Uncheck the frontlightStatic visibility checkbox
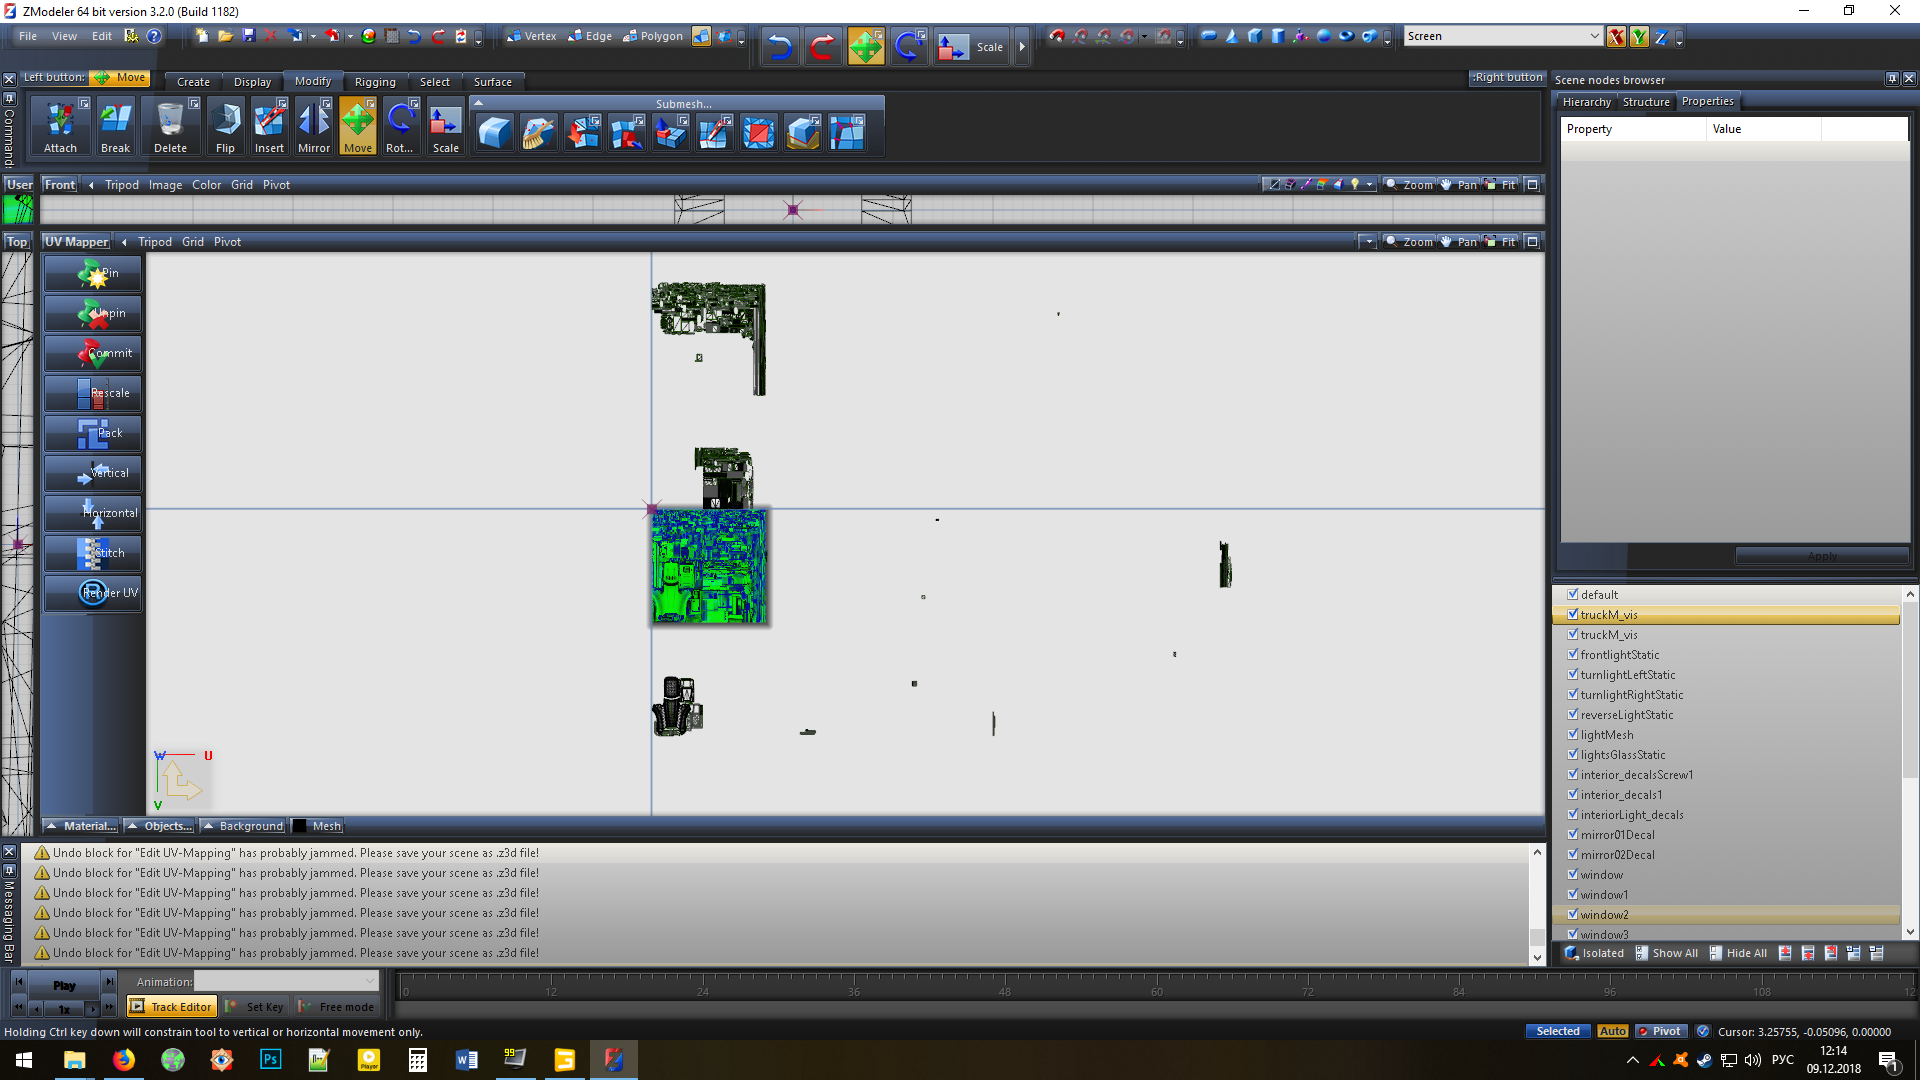Viewport: 1920px width, 1080px height. coord(1573,655)
